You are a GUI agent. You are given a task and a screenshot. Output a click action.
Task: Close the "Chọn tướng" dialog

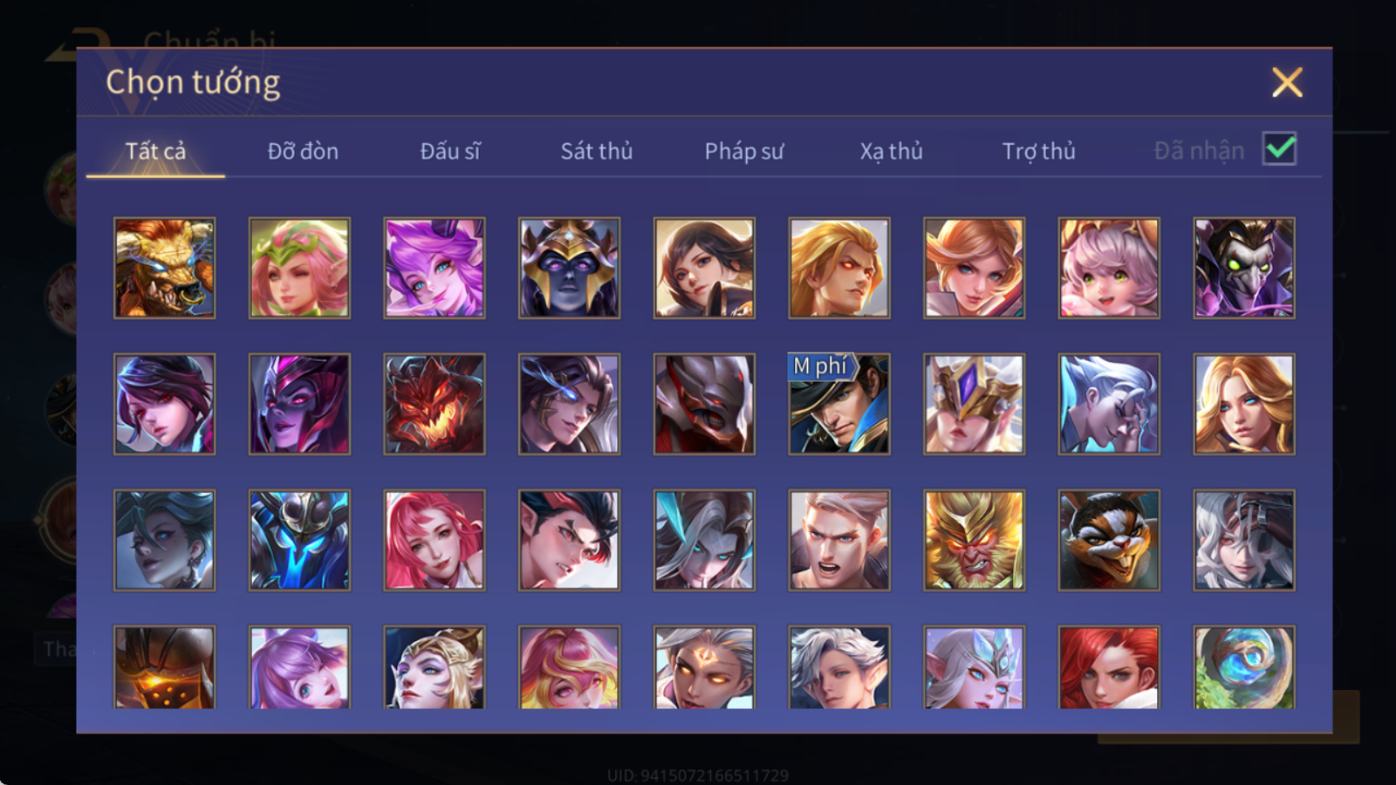pos(1287,82)
